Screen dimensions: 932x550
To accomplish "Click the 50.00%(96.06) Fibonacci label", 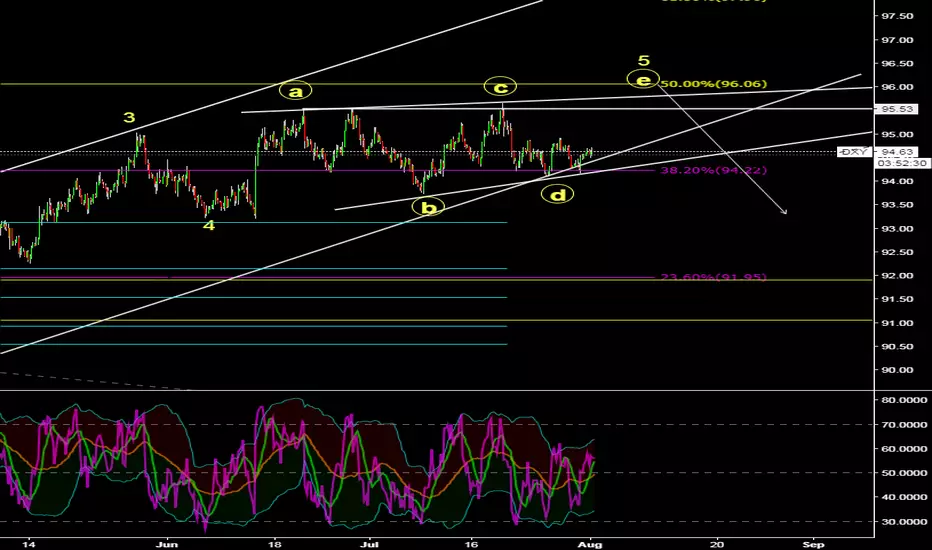I will 714,84.
